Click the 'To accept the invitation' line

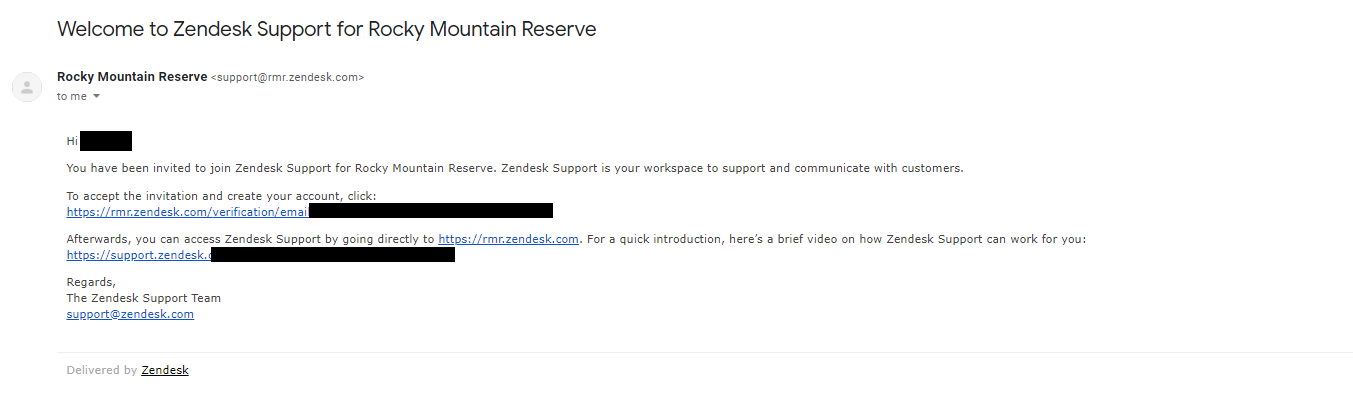tap(221, 196)
